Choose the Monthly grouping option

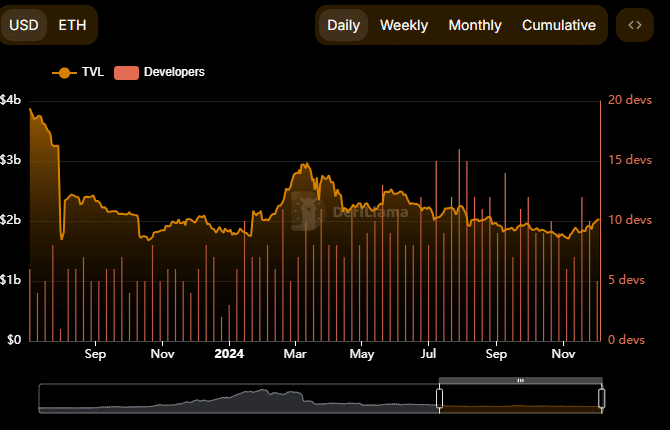tap(475, 25)
